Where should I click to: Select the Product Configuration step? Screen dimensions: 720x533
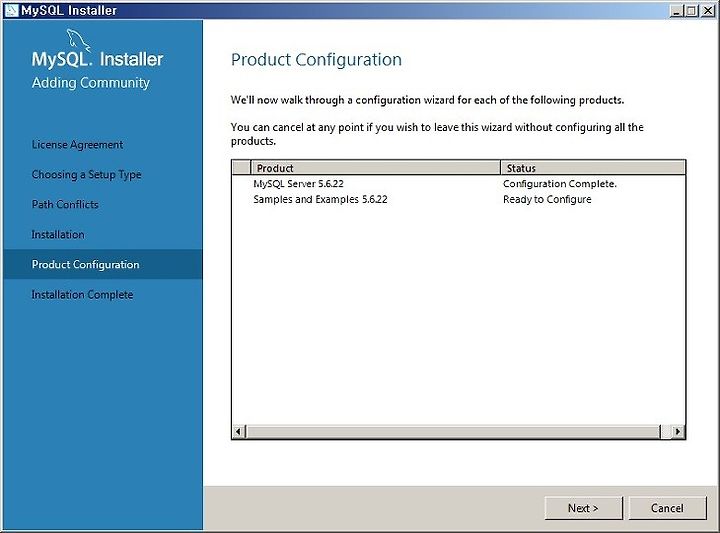tap(103, 264)
